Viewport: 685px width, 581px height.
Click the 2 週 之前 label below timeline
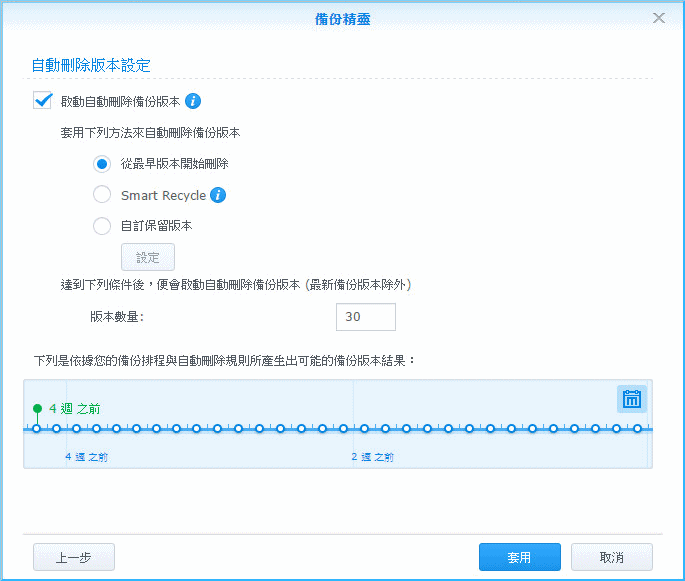[x=372, y=456]
